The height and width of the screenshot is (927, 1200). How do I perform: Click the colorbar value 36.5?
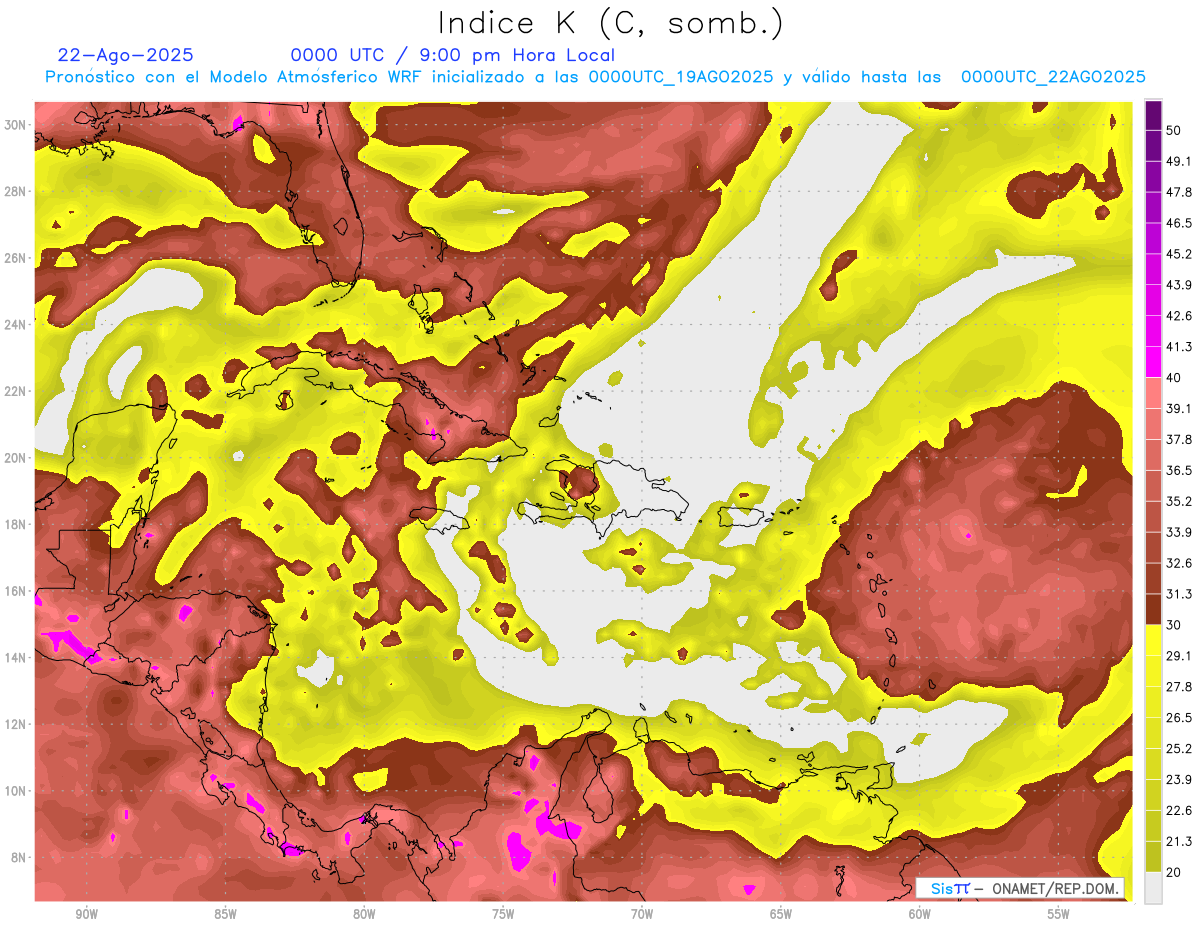(x=1178, y=471)
